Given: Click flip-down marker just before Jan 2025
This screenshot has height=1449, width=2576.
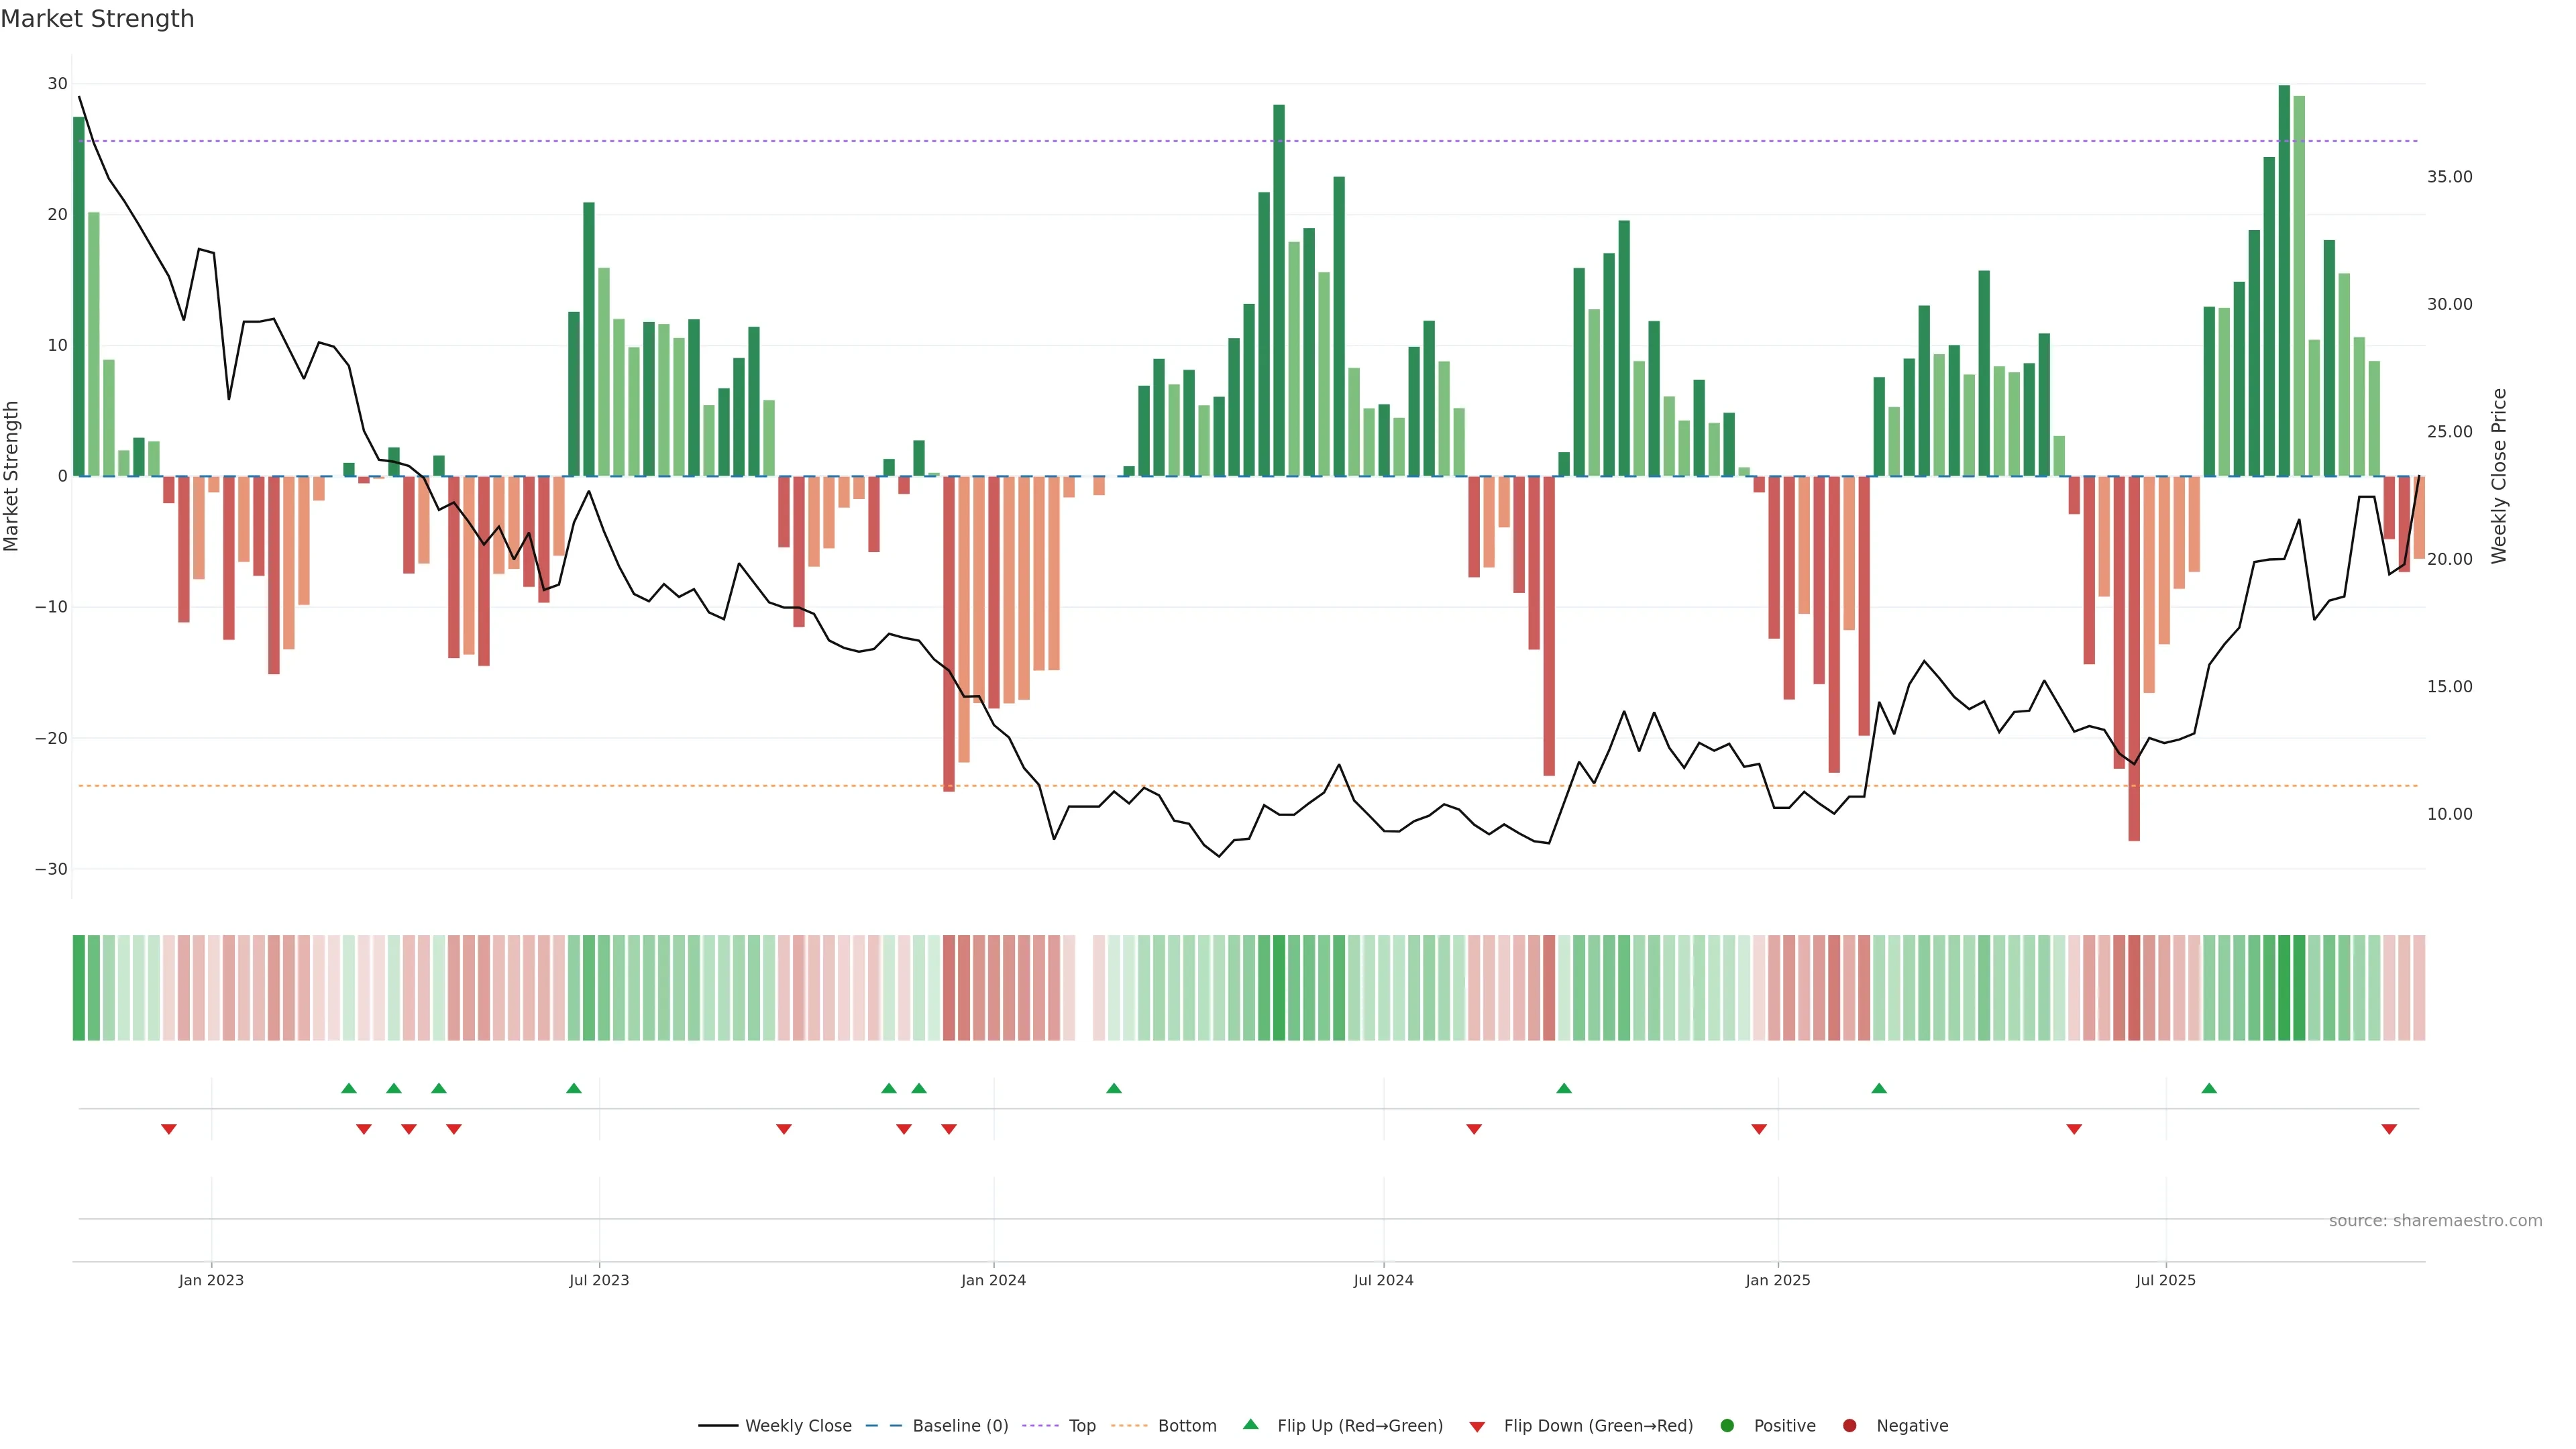Looking at the screenshot, I should click(x=1759, y=1129).
